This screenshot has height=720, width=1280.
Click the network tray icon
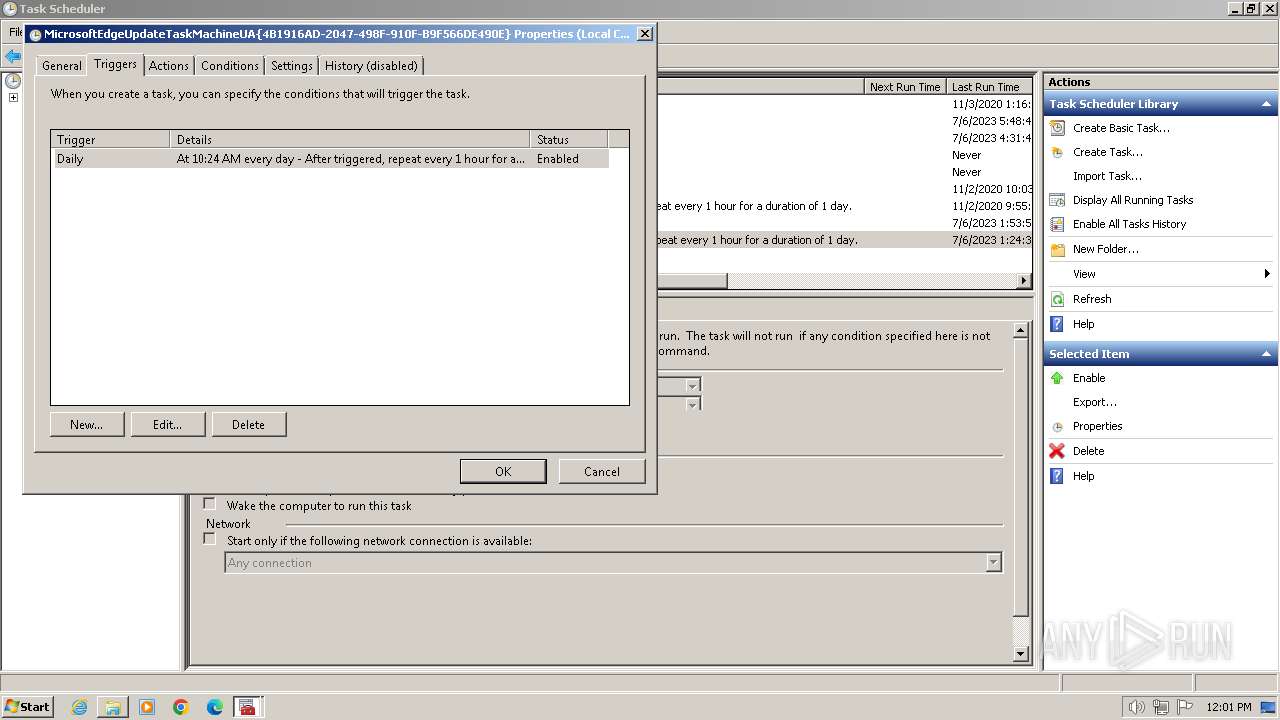click(x=1161, y=707)
